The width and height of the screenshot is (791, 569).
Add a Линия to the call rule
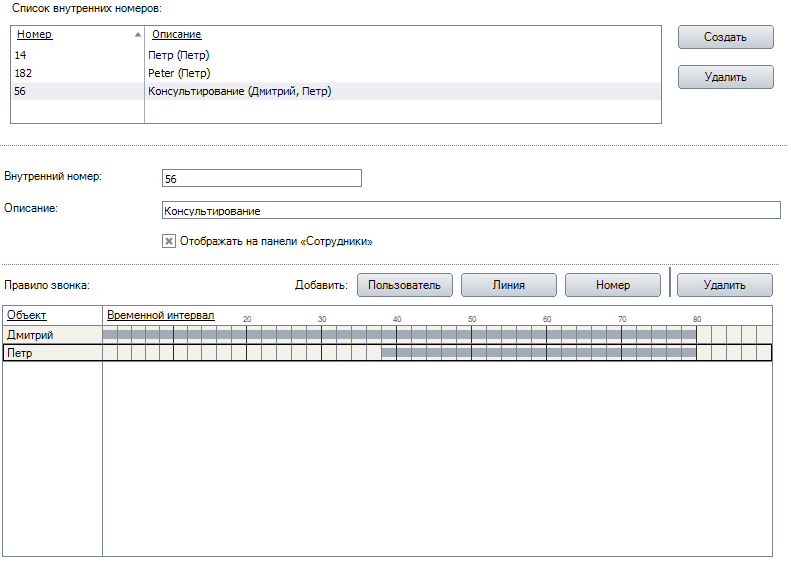pos(508,285)
